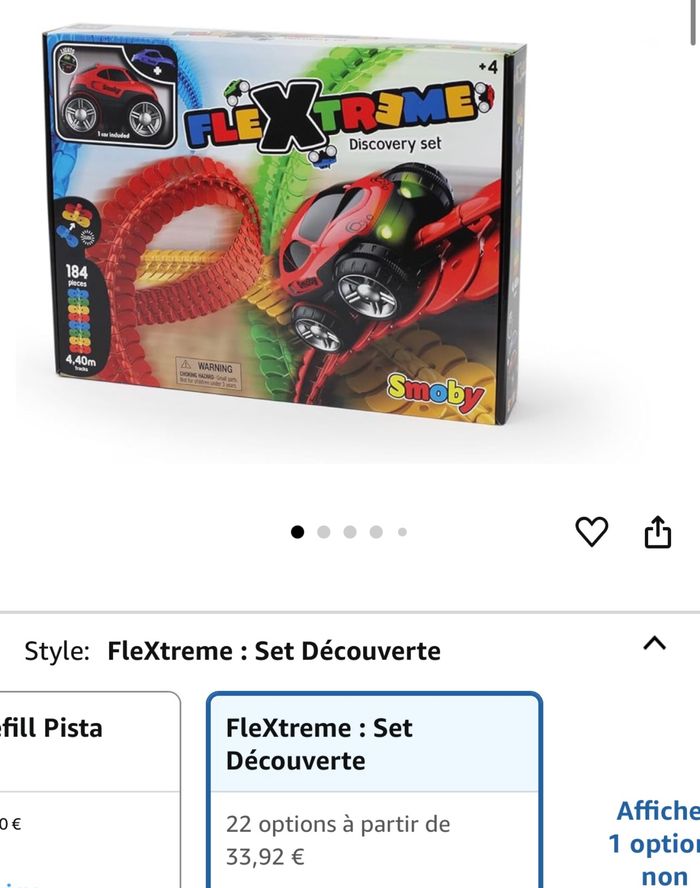This screenshot has width=700, height=888.
Task: Tap the Refill Pista price ending in 0 €
Action: point(10,824)
